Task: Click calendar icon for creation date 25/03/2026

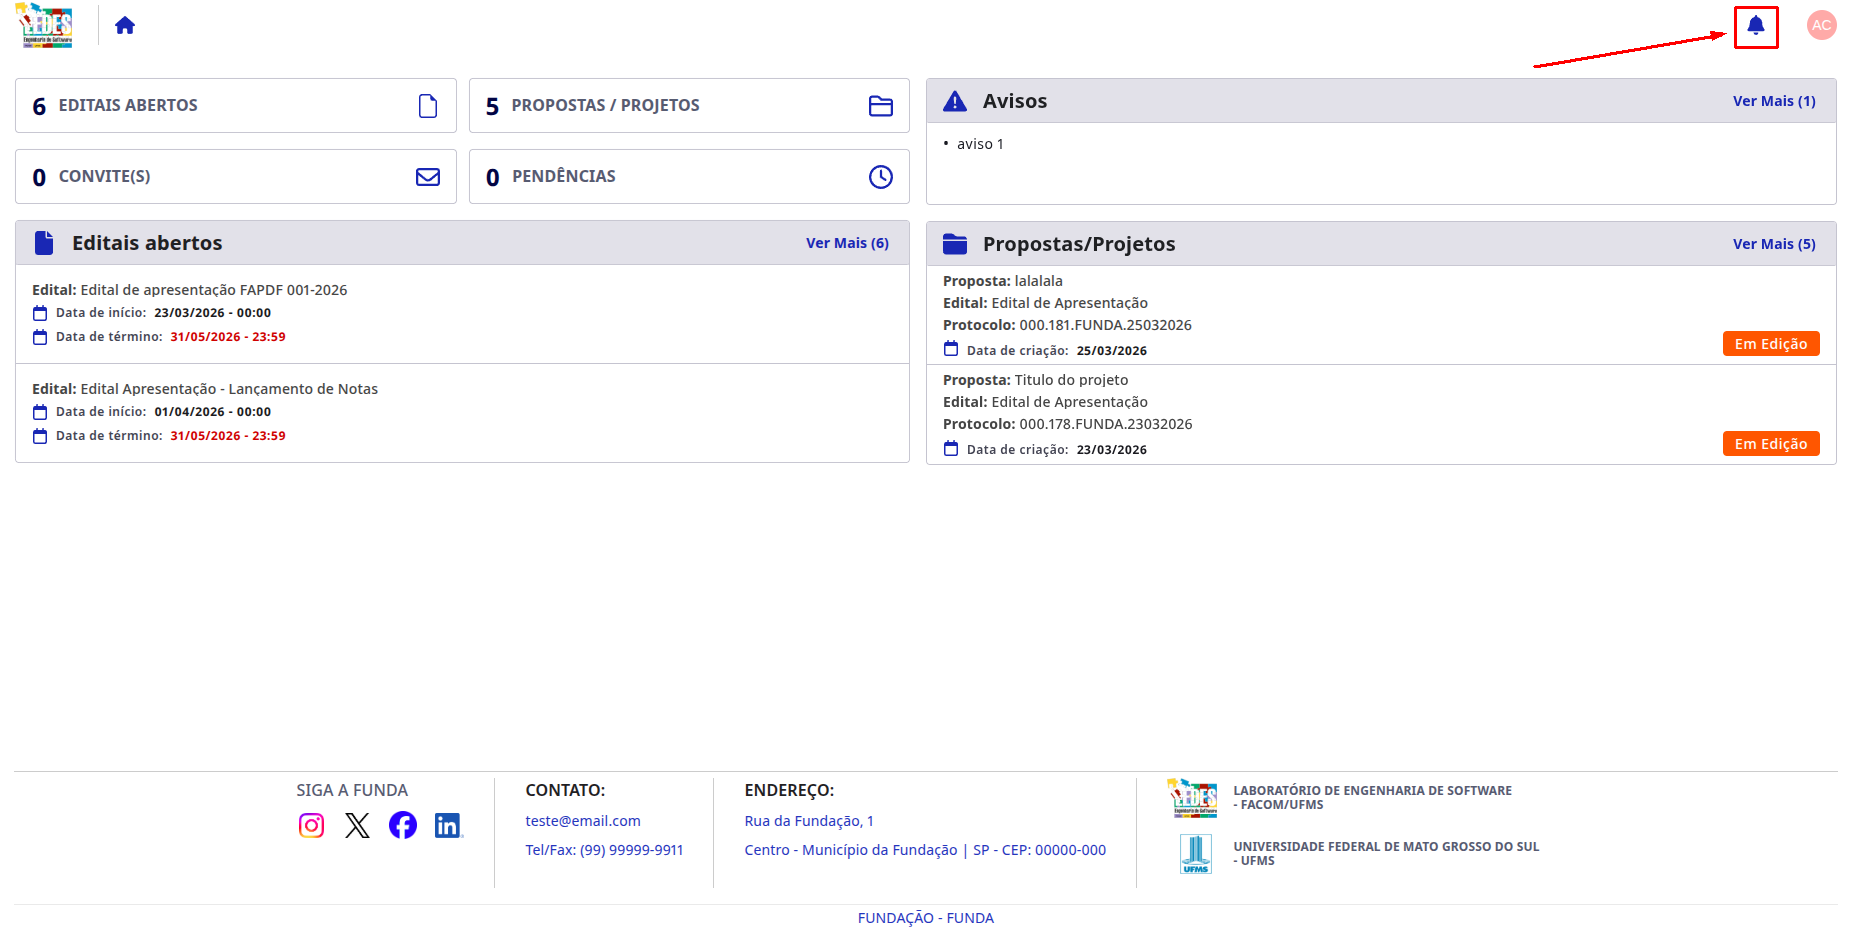Action: tap(951, 349)
